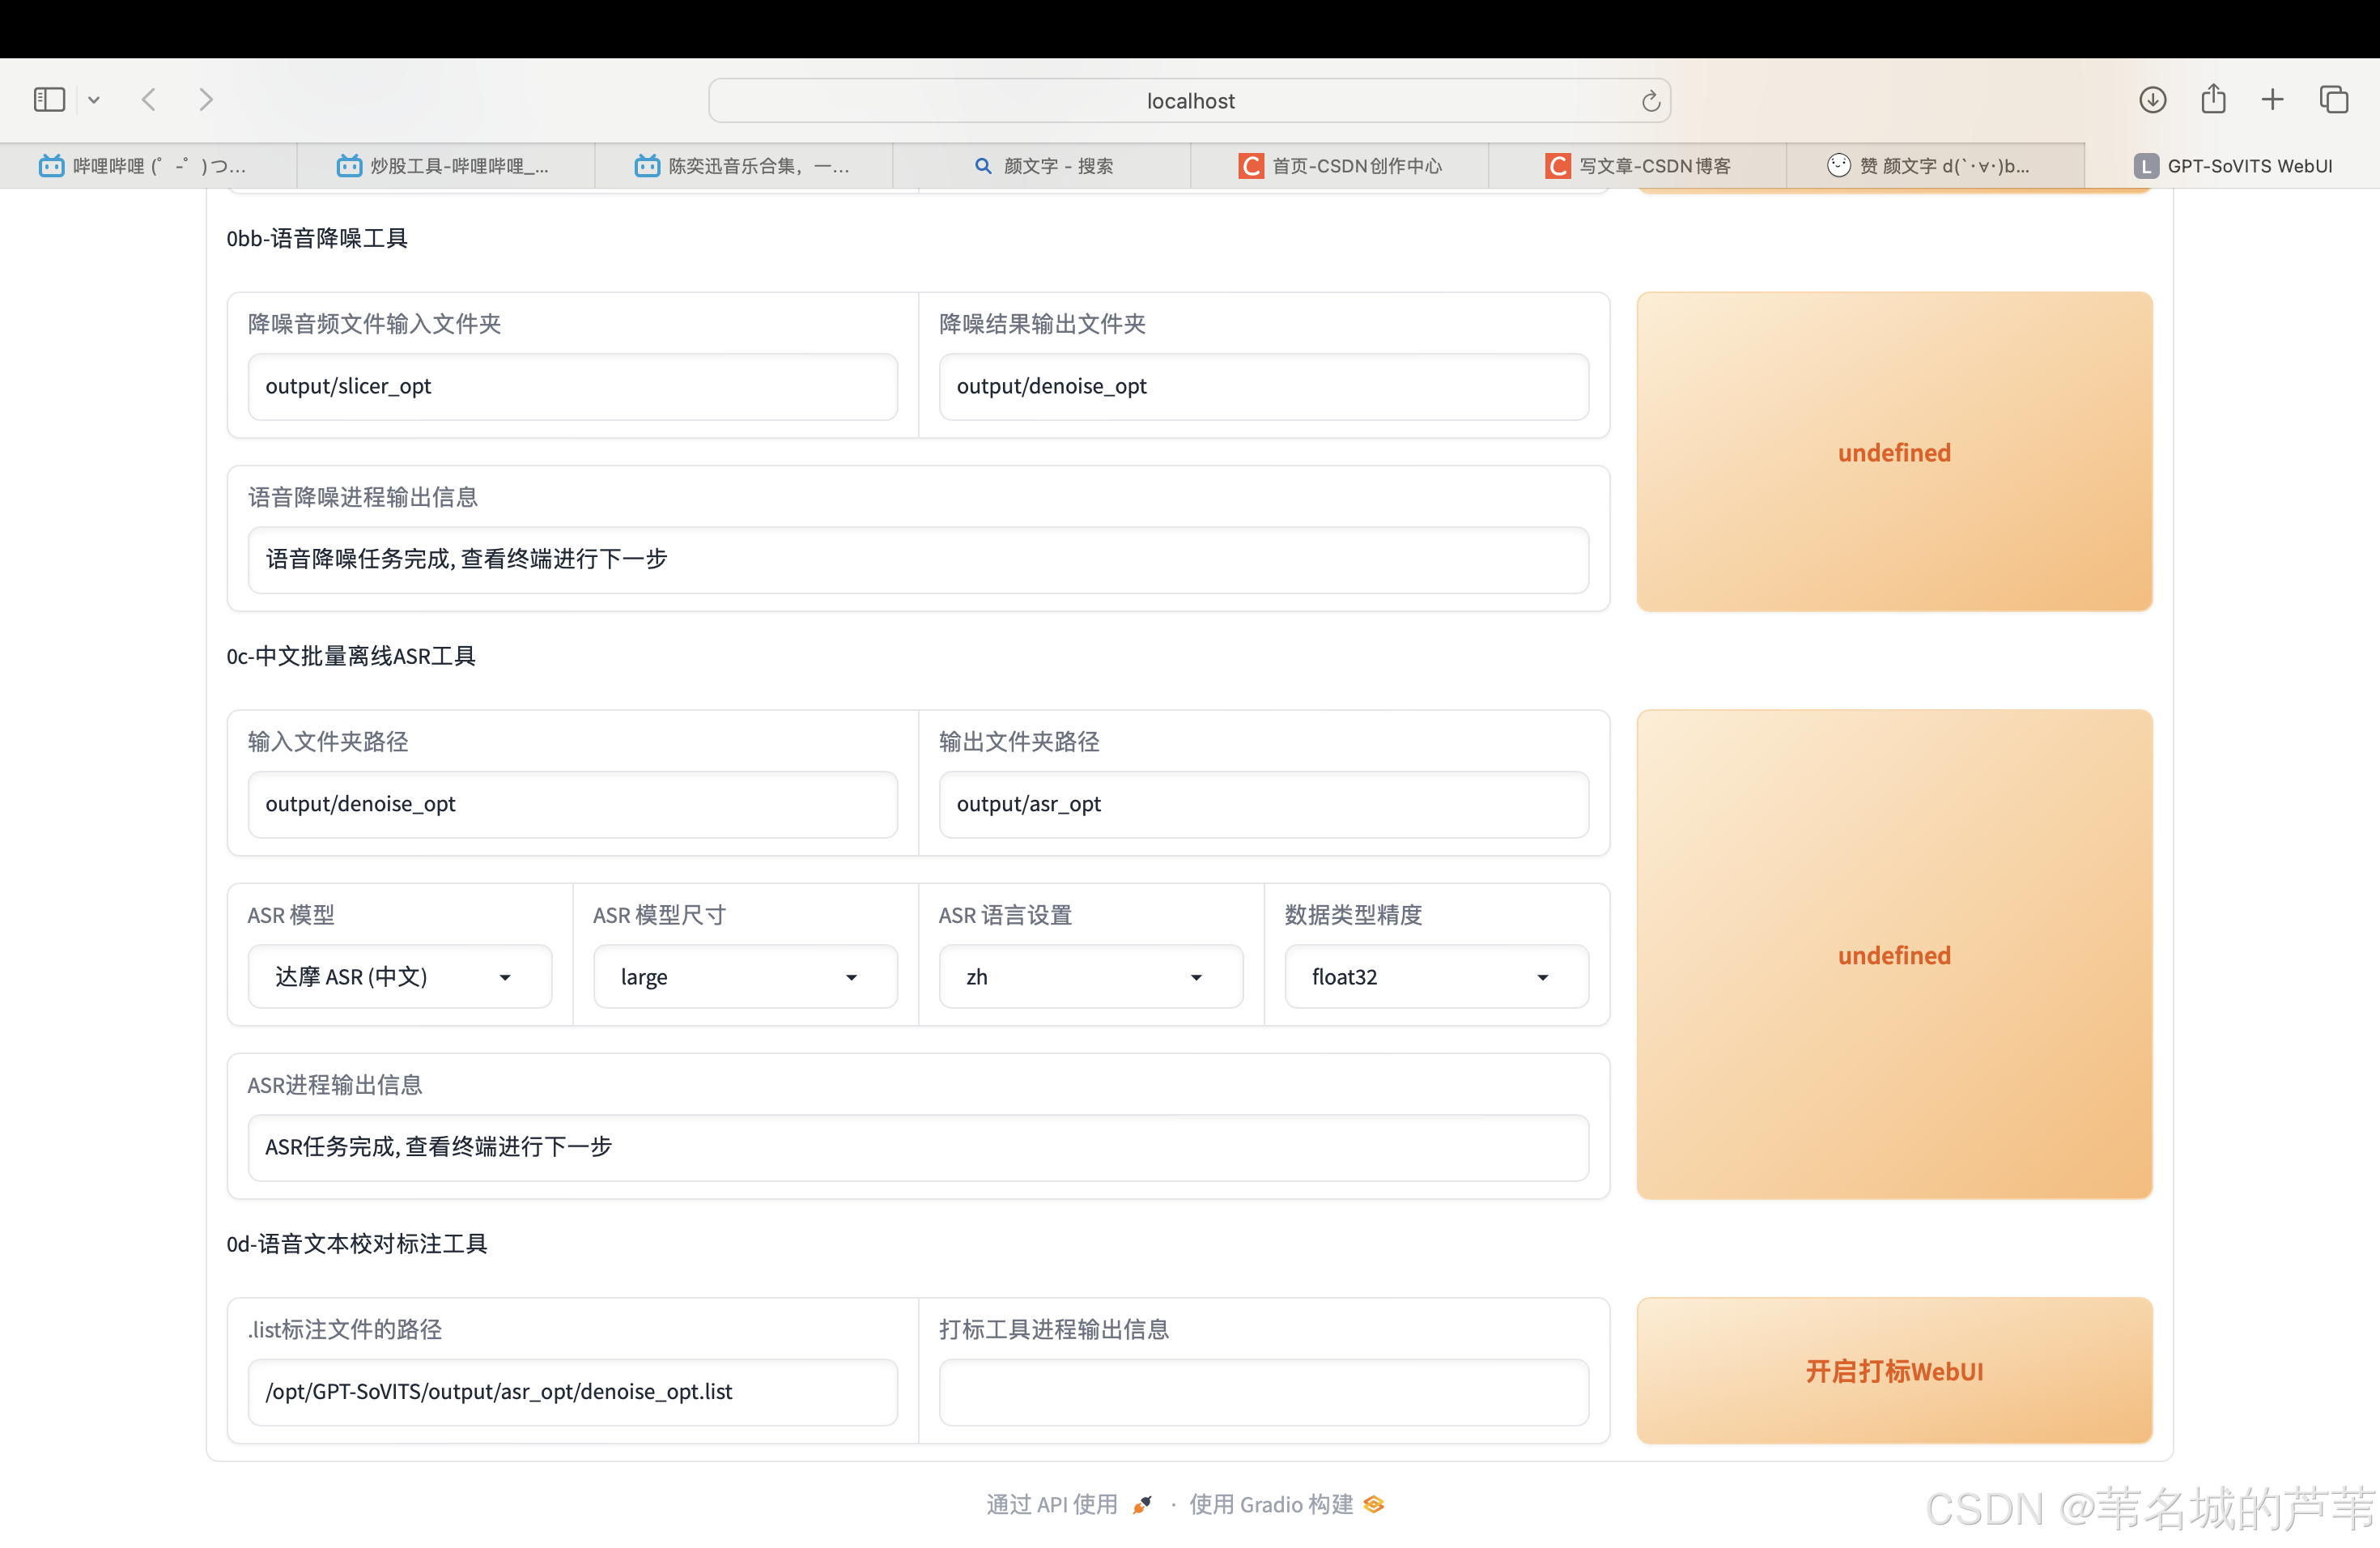Reload the localhost page
Viewport: 2380px width, 1548px height.
(1650, 101)
